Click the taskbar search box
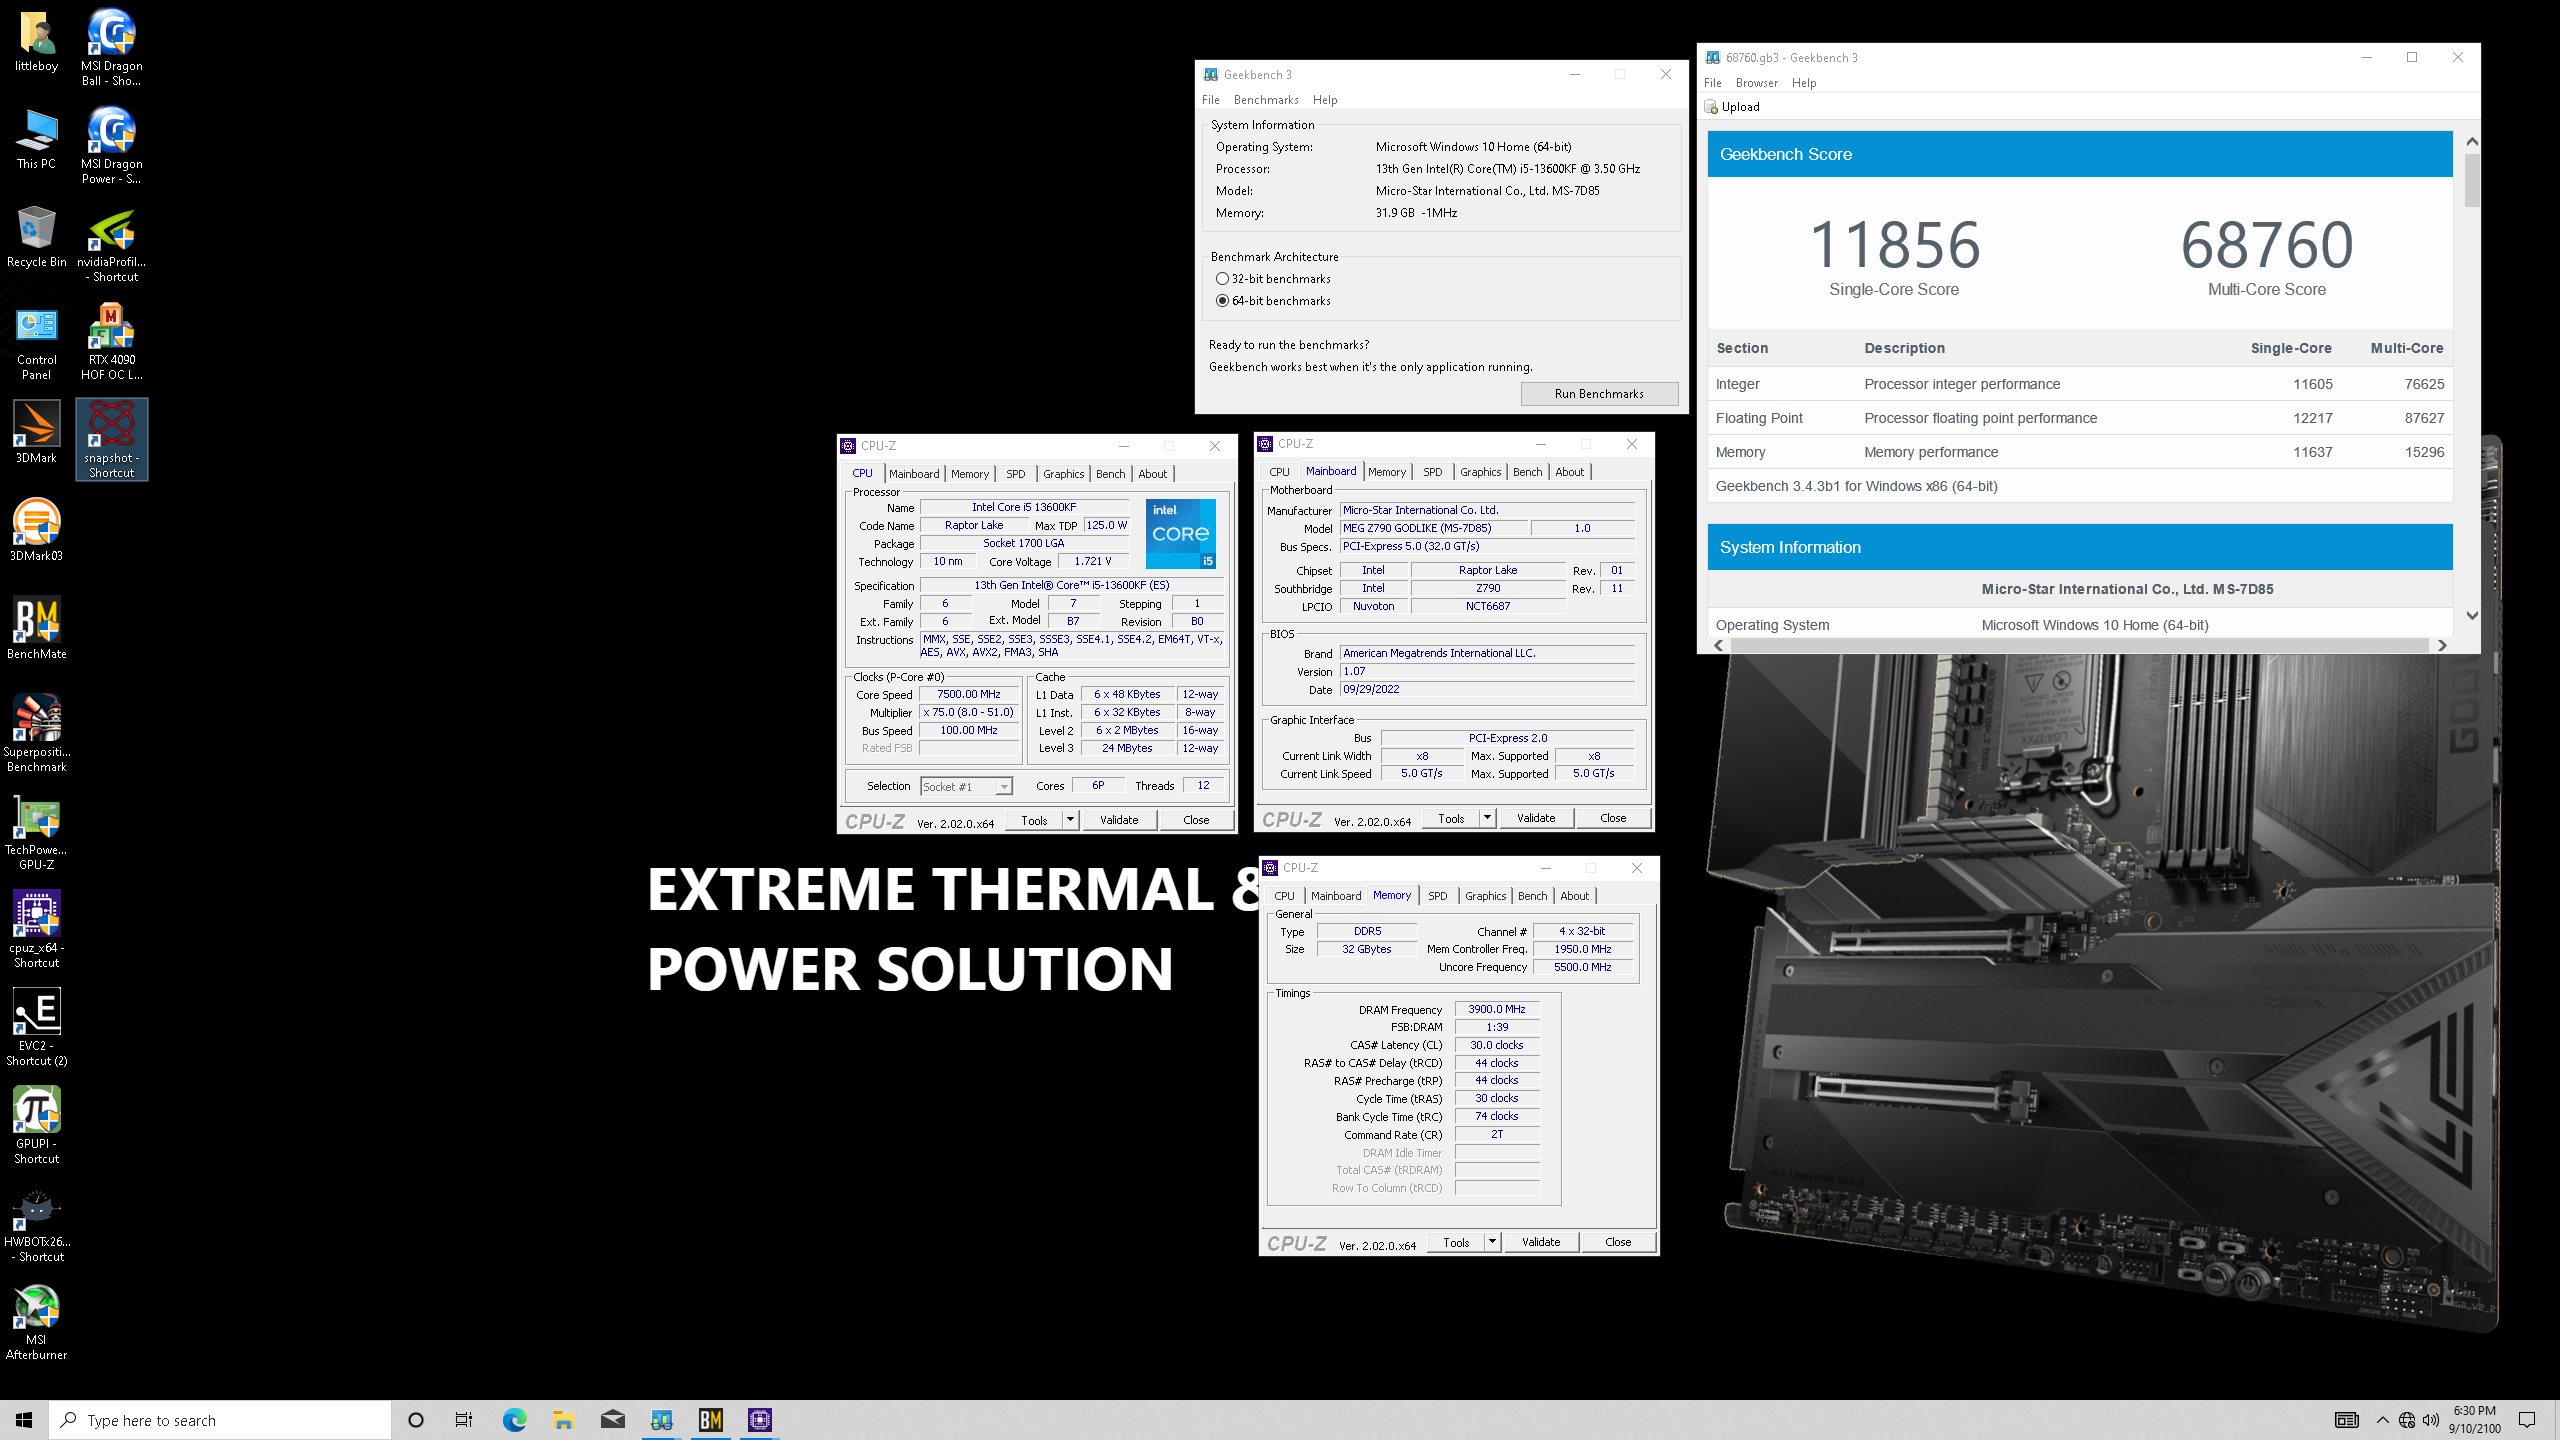The height and width of the screenshot is (1440, 2560). (x=220, y=1420)
